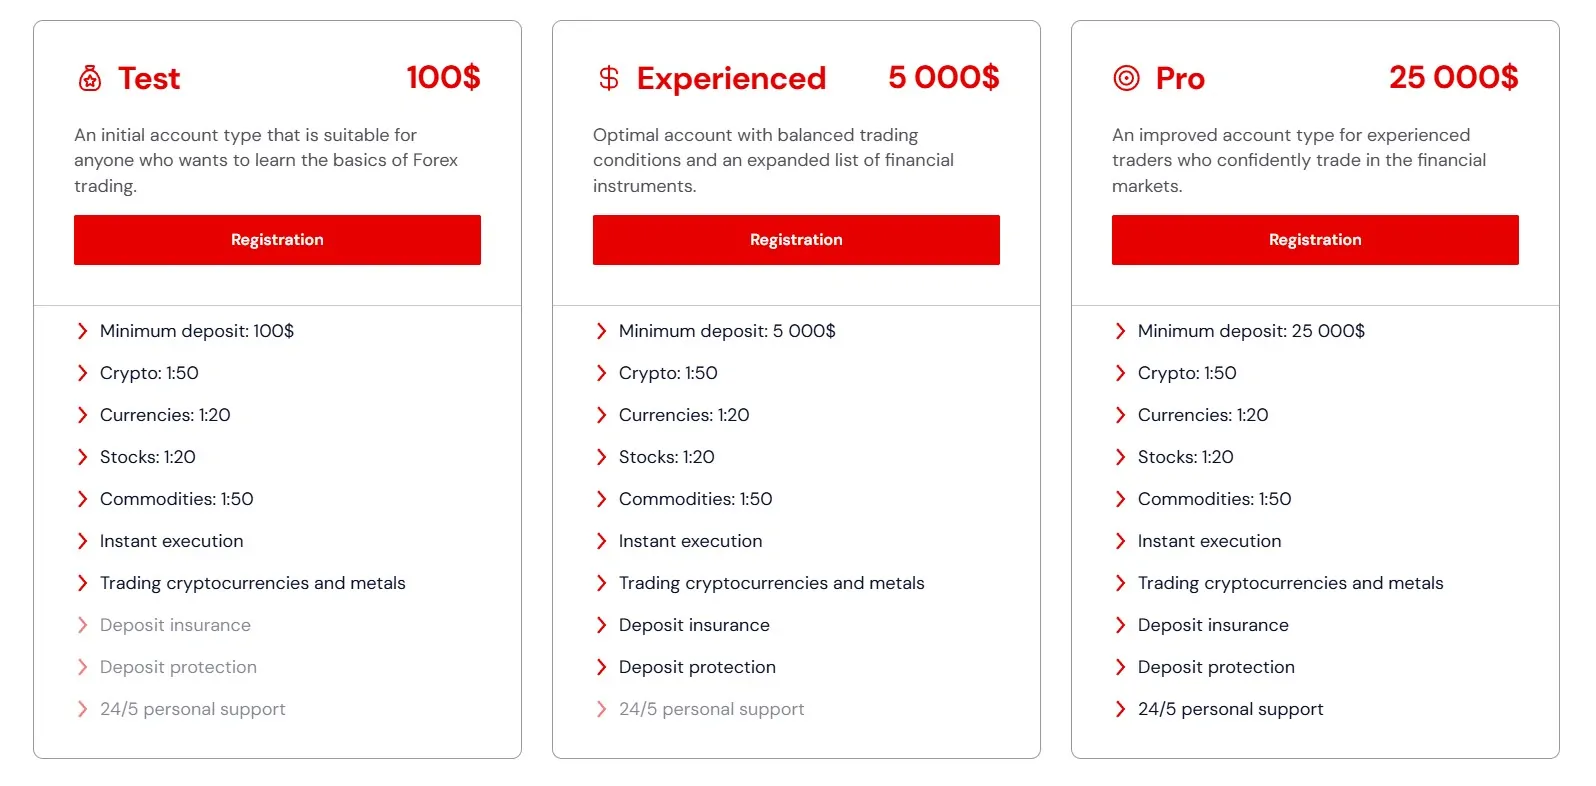The image size is (1596, 786).
Task: Click the dollar sign icon beside Experienced
Action: [609, 78]
